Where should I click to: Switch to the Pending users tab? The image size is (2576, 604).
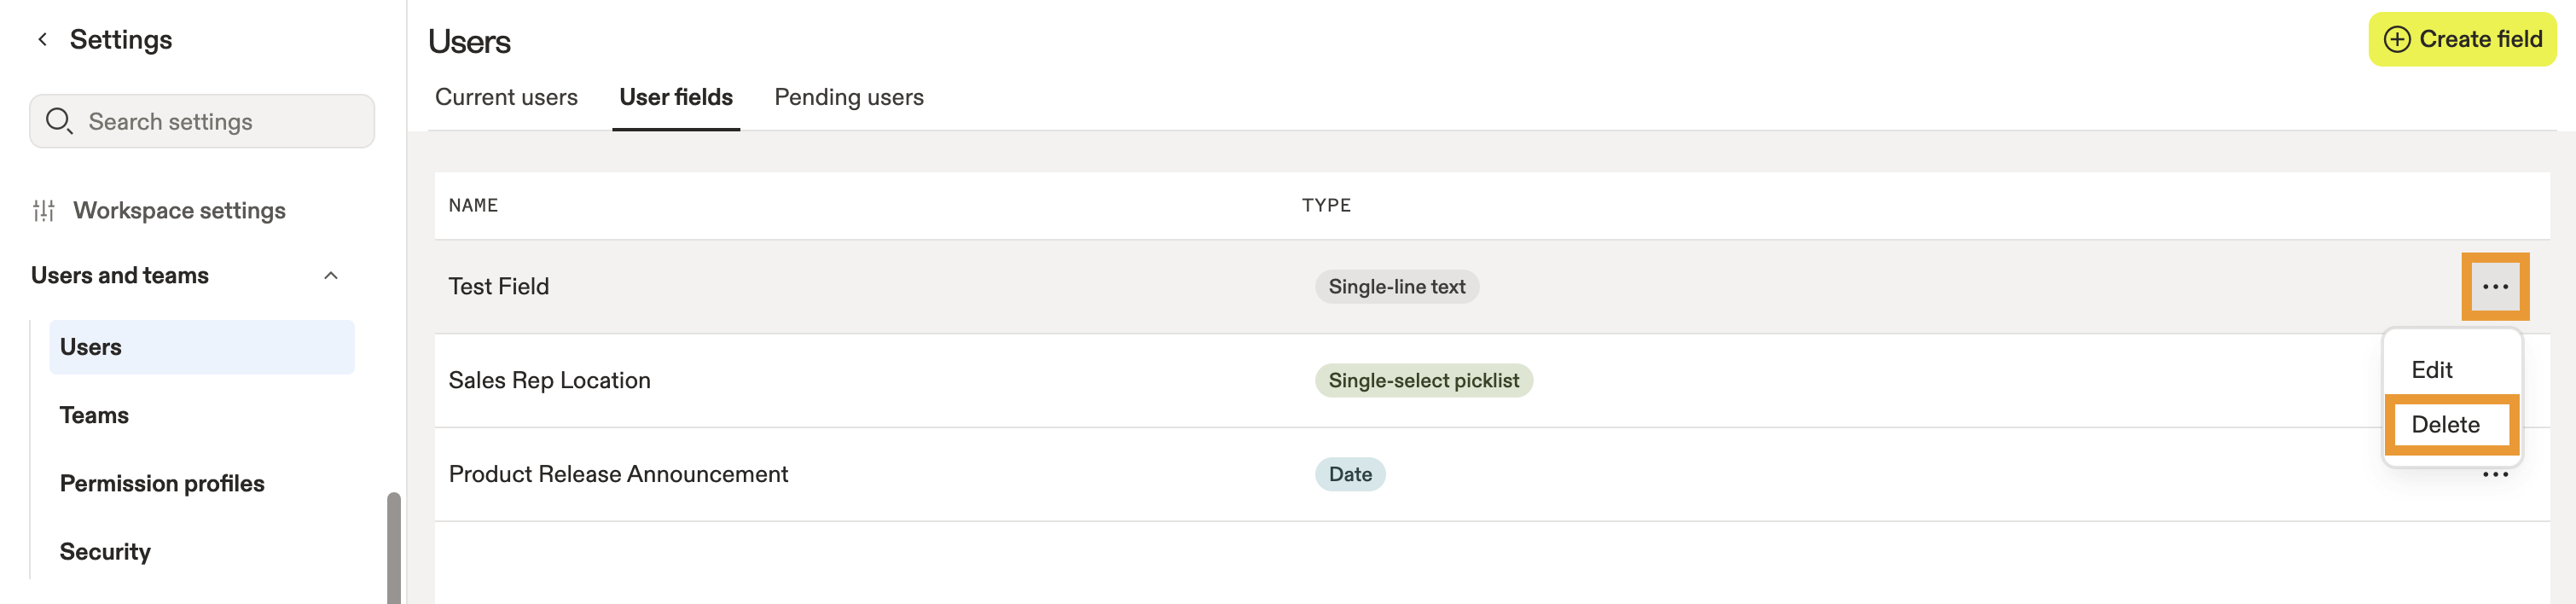click(x=848, y=97)
